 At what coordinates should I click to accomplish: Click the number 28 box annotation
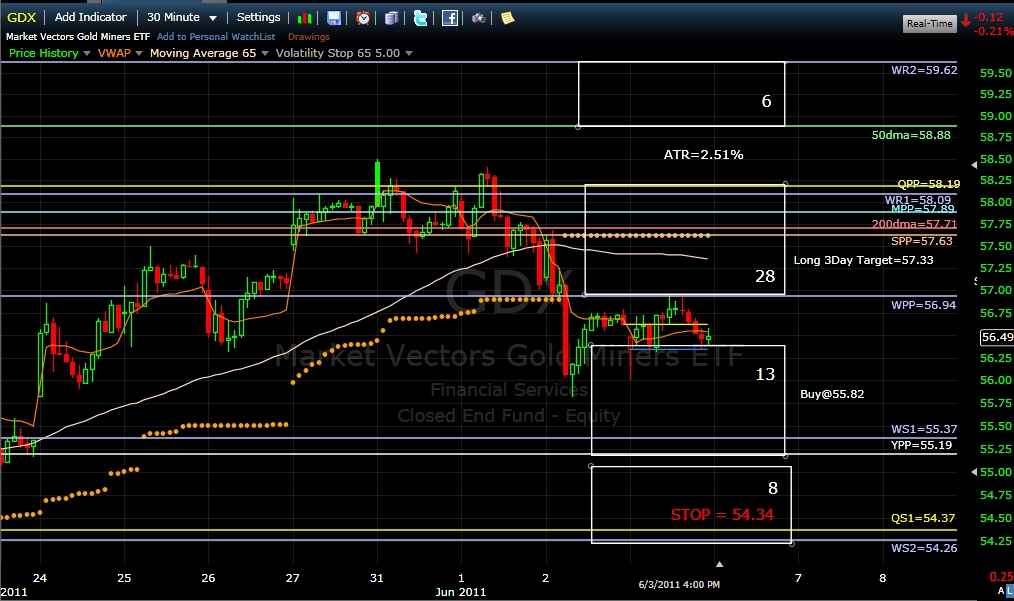tap(765, 276)
